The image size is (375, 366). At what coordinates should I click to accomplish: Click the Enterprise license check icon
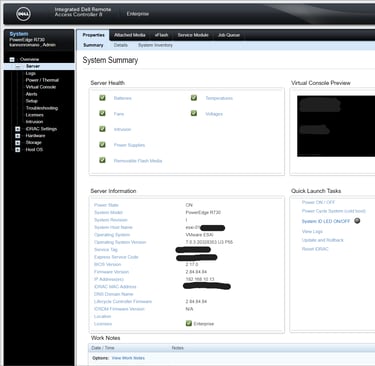tap(189, 323)
